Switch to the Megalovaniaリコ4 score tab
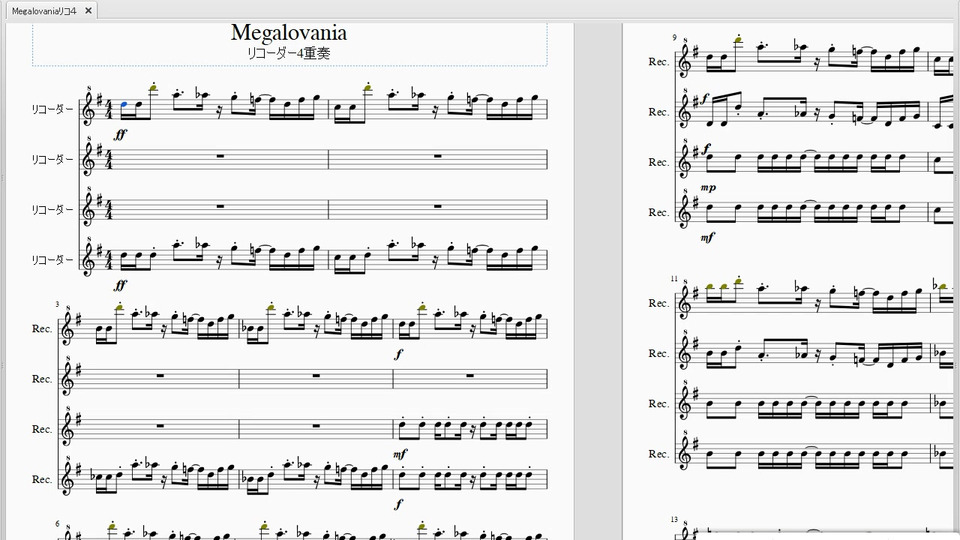This screenshot has height=540, width=960. coord(43,11)
